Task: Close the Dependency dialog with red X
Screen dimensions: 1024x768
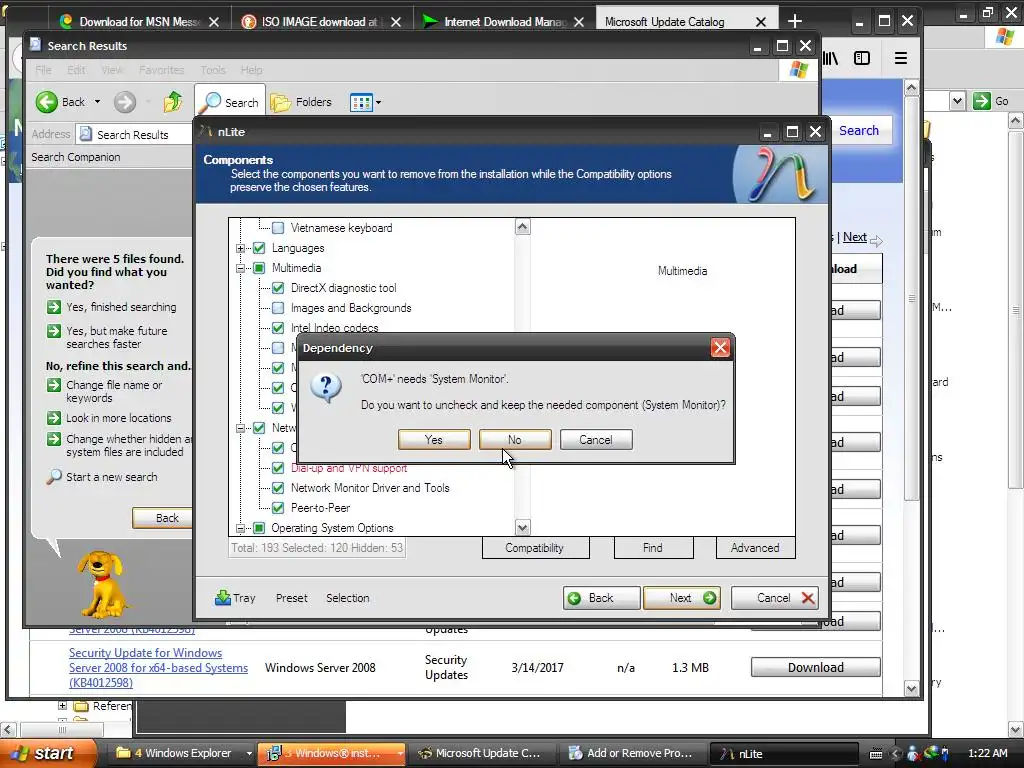Action: 720,347
